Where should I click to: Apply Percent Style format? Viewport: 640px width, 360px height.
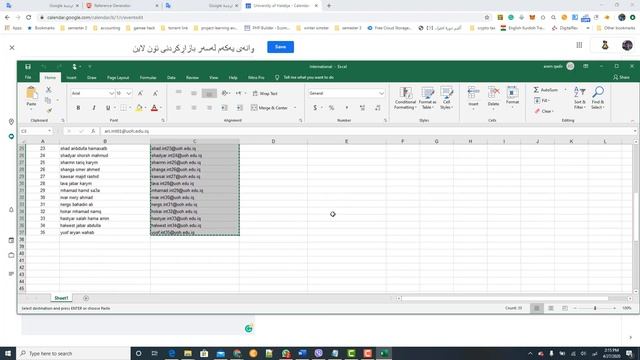[x=331, y=108]
